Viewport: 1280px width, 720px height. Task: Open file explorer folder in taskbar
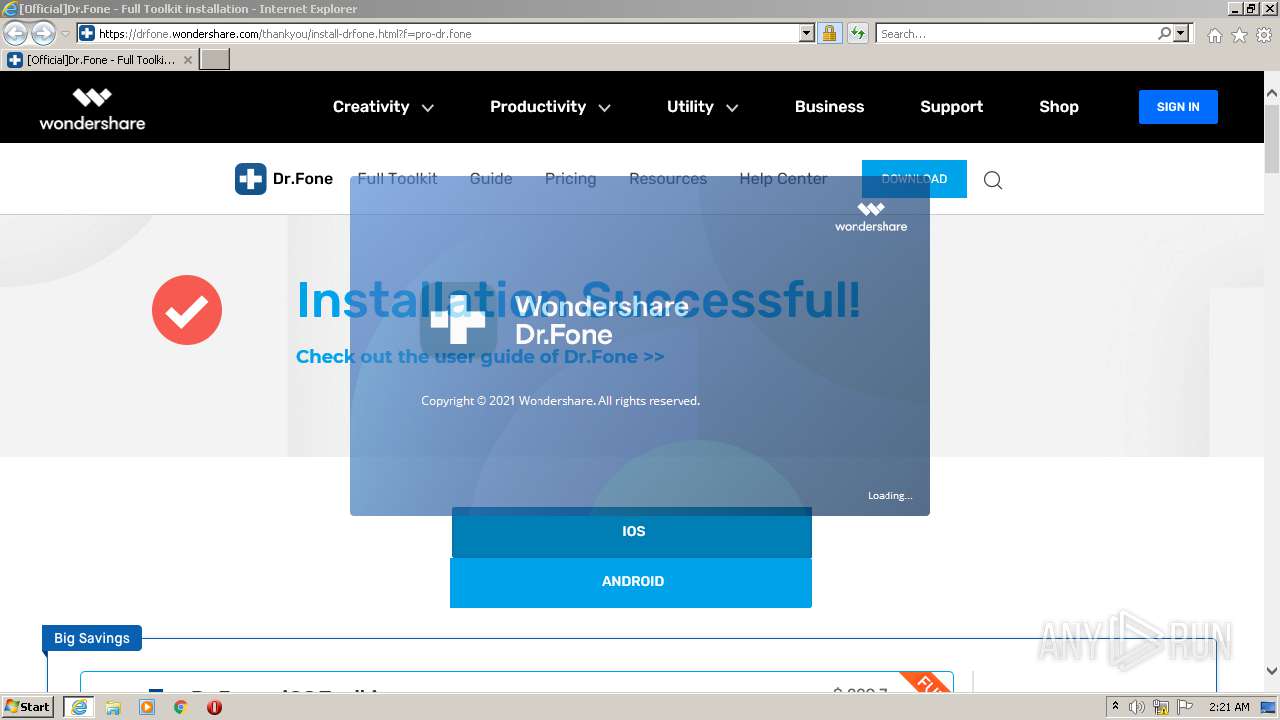(113, 707)
